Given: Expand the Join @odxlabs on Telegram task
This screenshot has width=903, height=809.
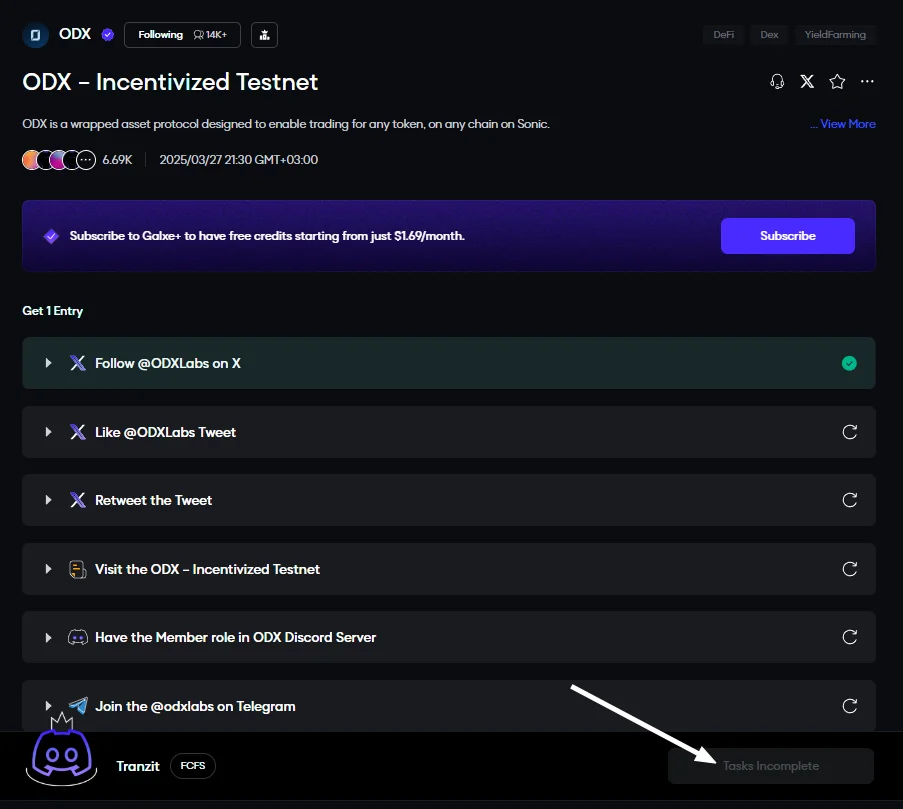Looking at the screenshot, I should (x=48, y=706).
